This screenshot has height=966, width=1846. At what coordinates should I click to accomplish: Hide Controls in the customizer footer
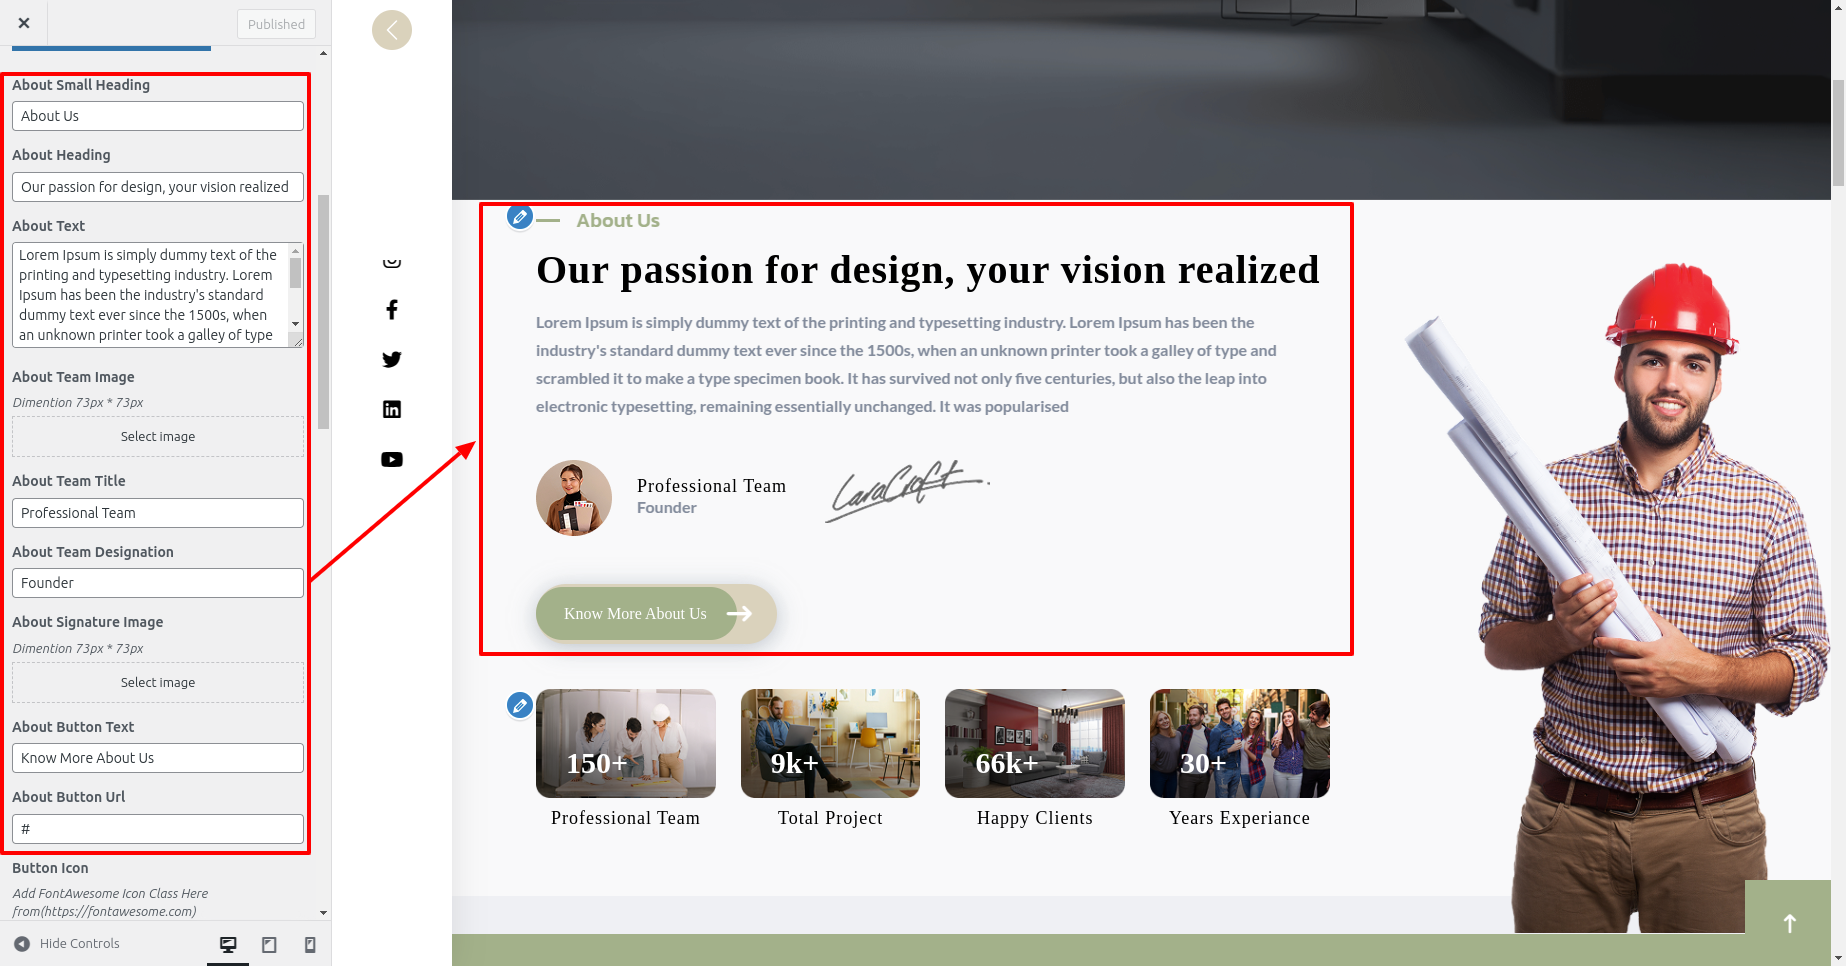67,943
